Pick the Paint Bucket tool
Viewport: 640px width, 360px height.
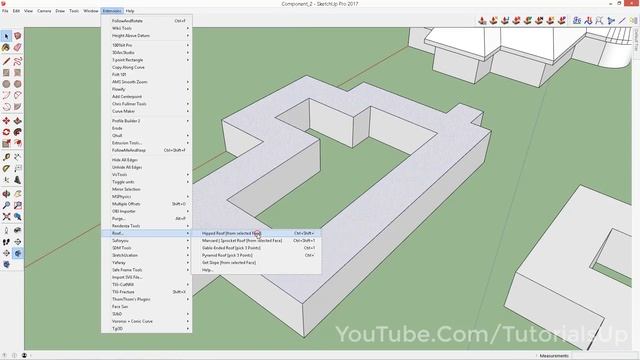[6, 48]
